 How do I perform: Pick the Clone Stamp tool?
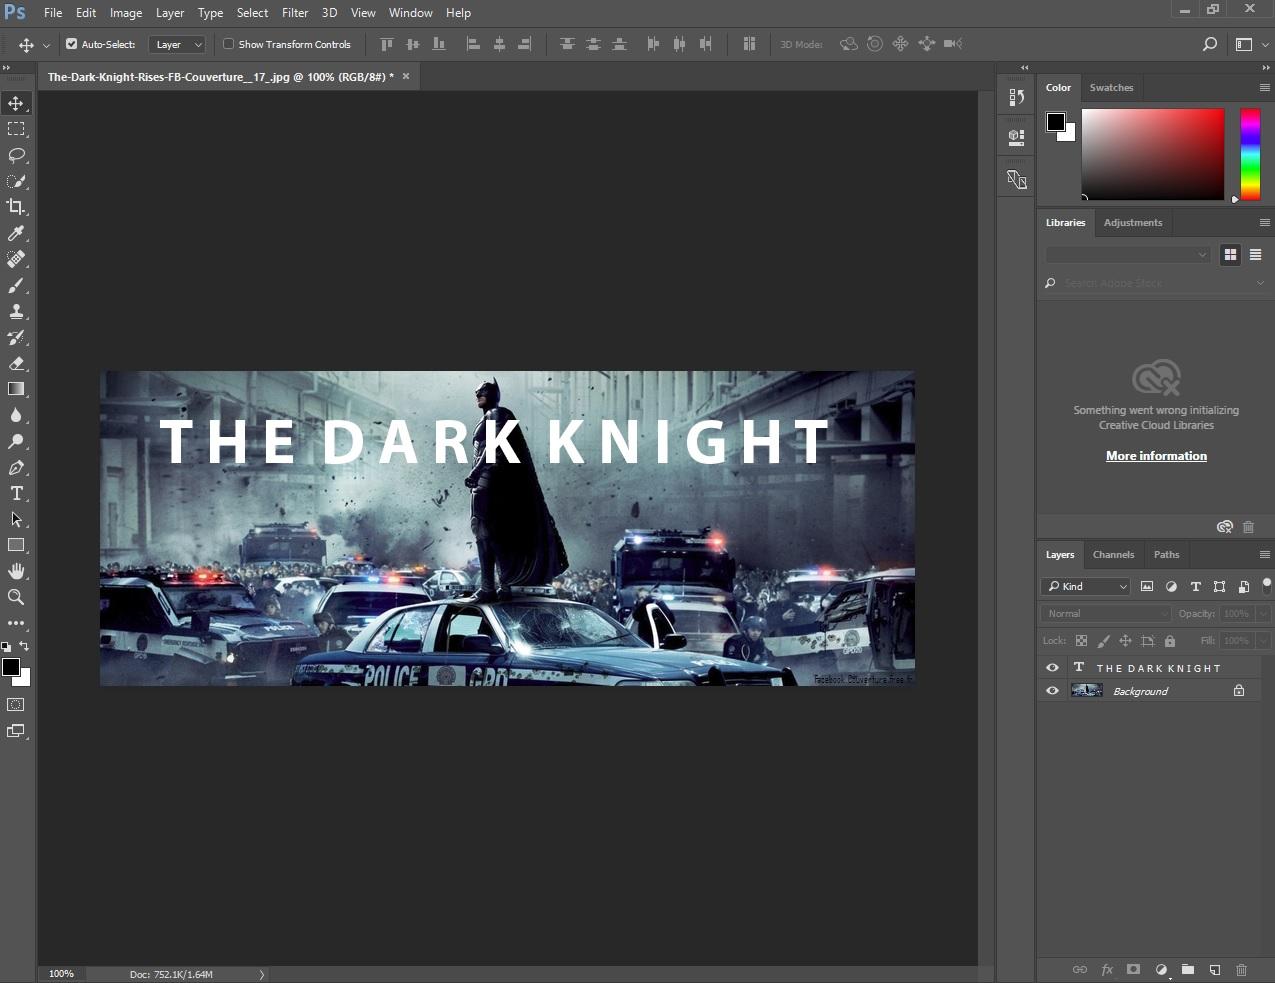coord(16,311)
